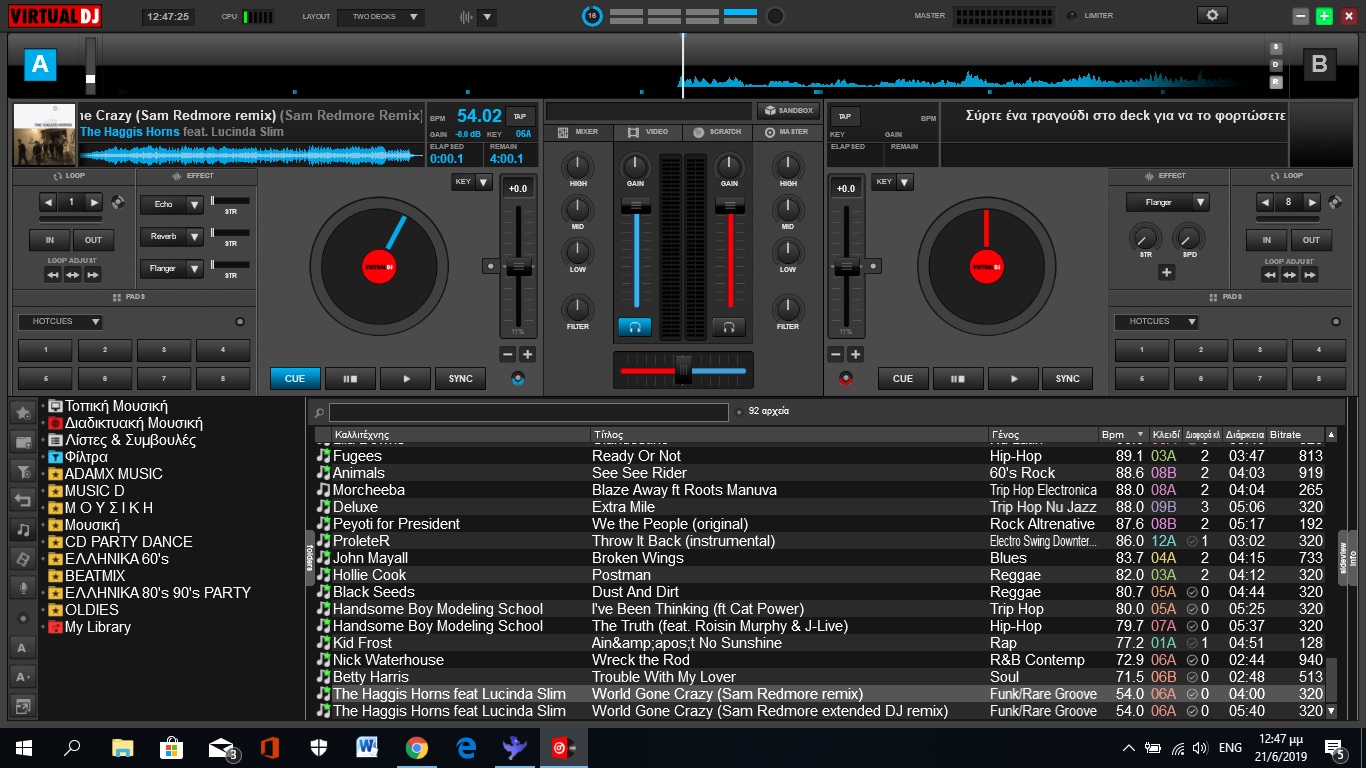The height and width of the screenshot is (768, 1366).
Task: Enable headphone cue on right mixer channel
Action: (x=729, y=327)
